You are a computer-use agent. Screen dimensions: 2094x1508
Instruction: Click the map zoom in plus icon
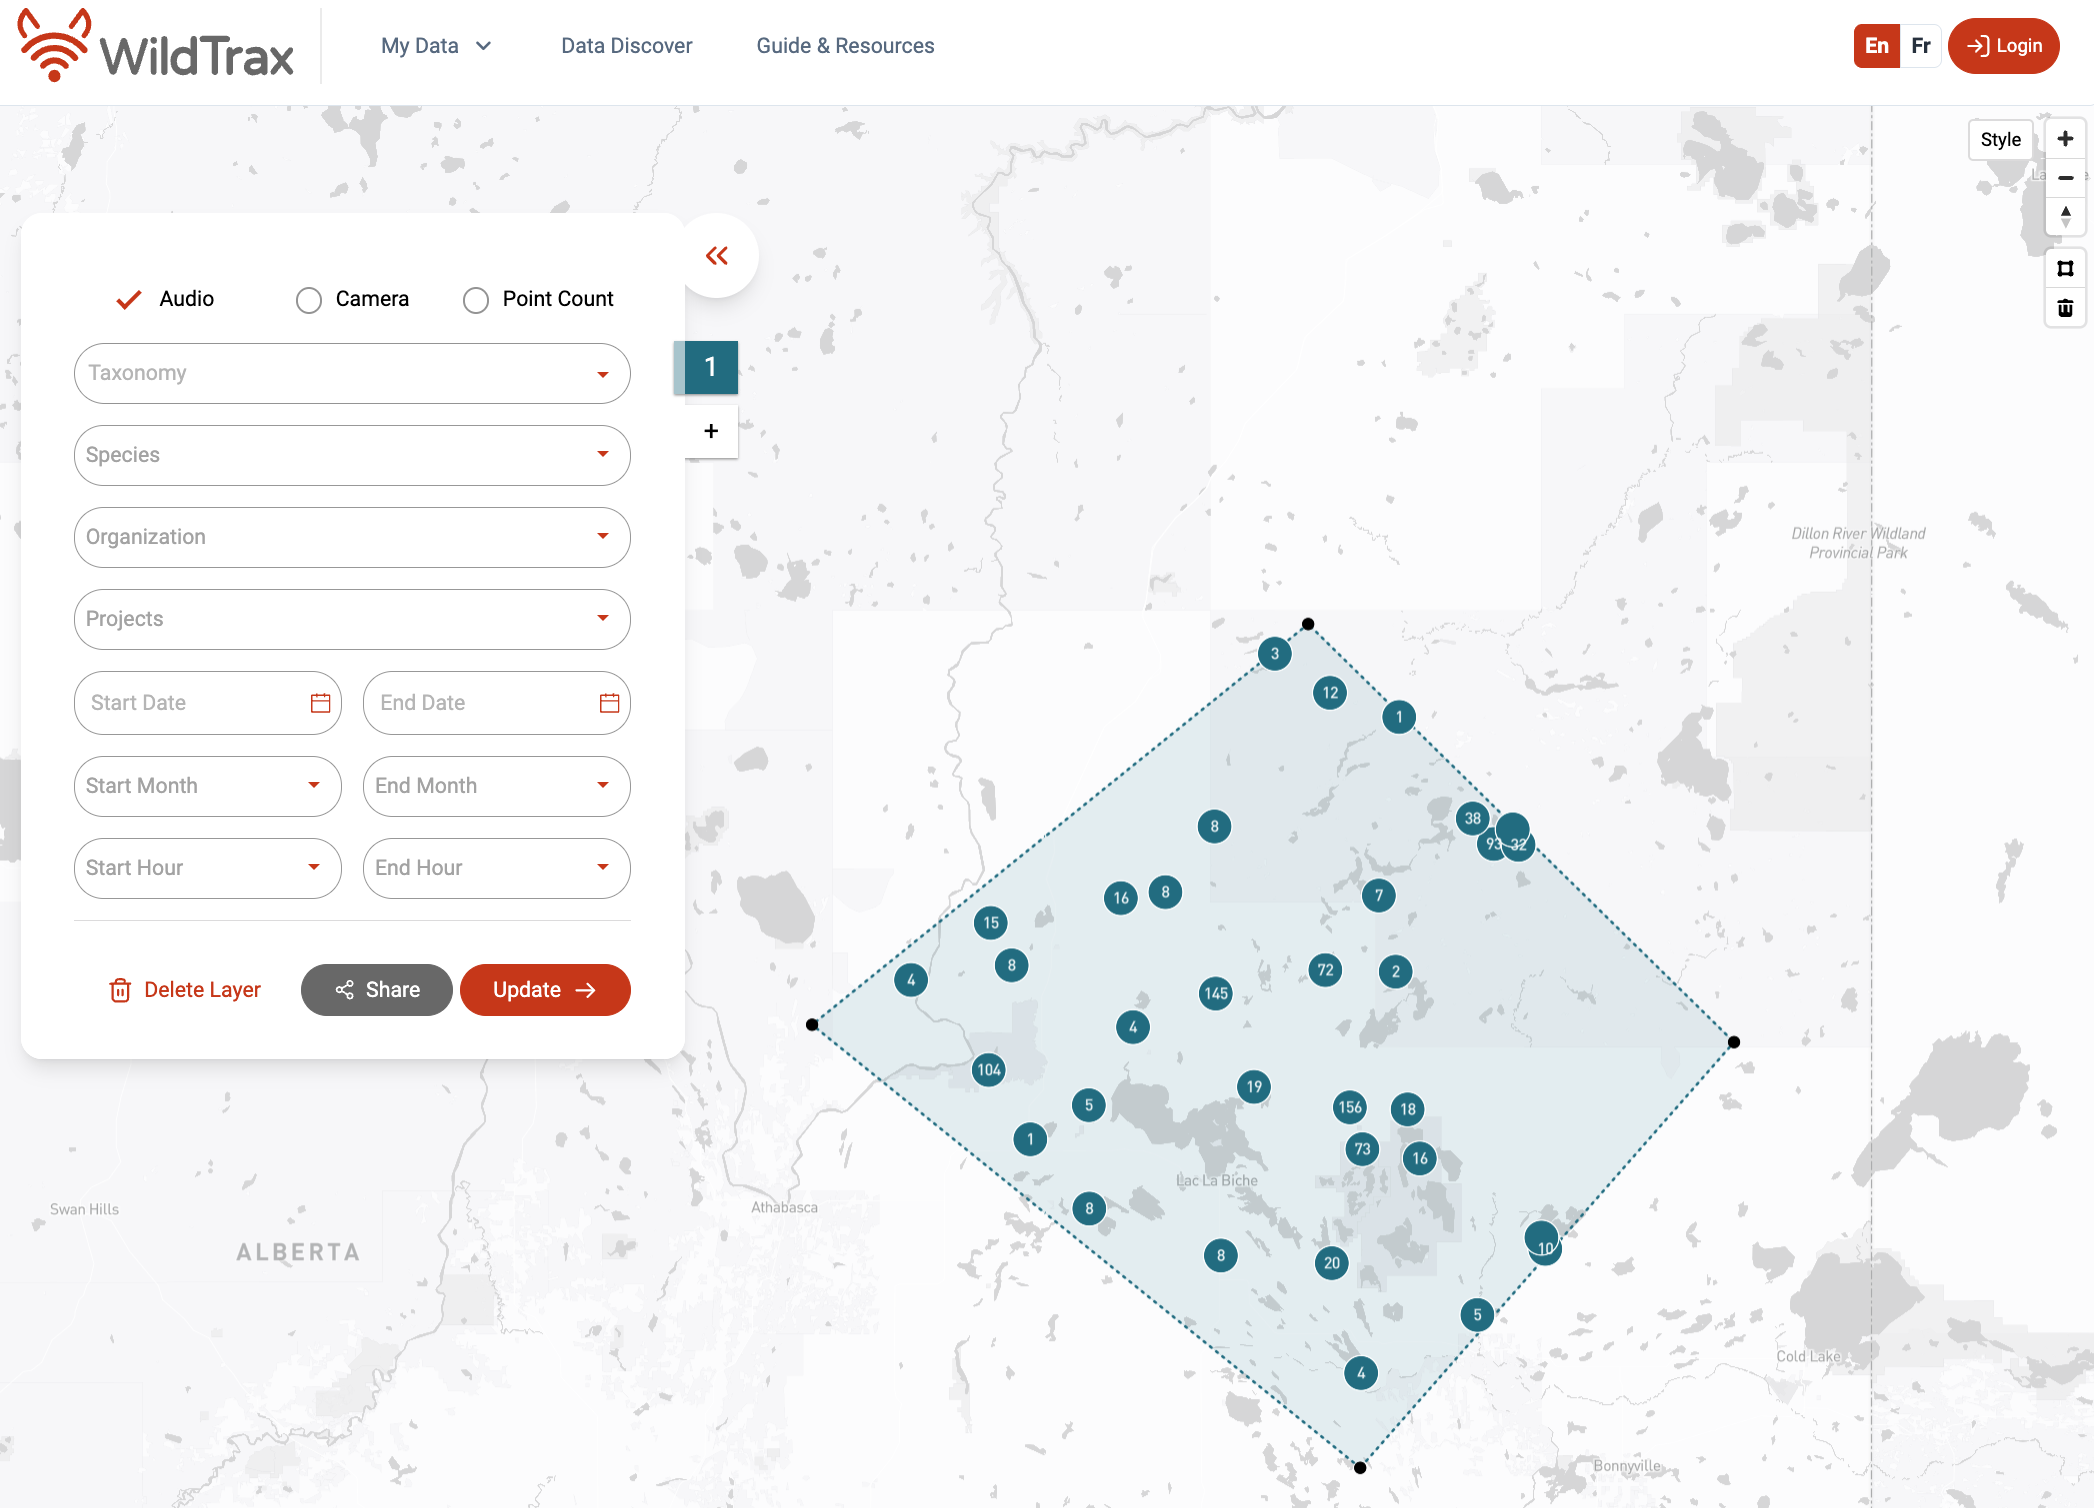click(2065, 139)
